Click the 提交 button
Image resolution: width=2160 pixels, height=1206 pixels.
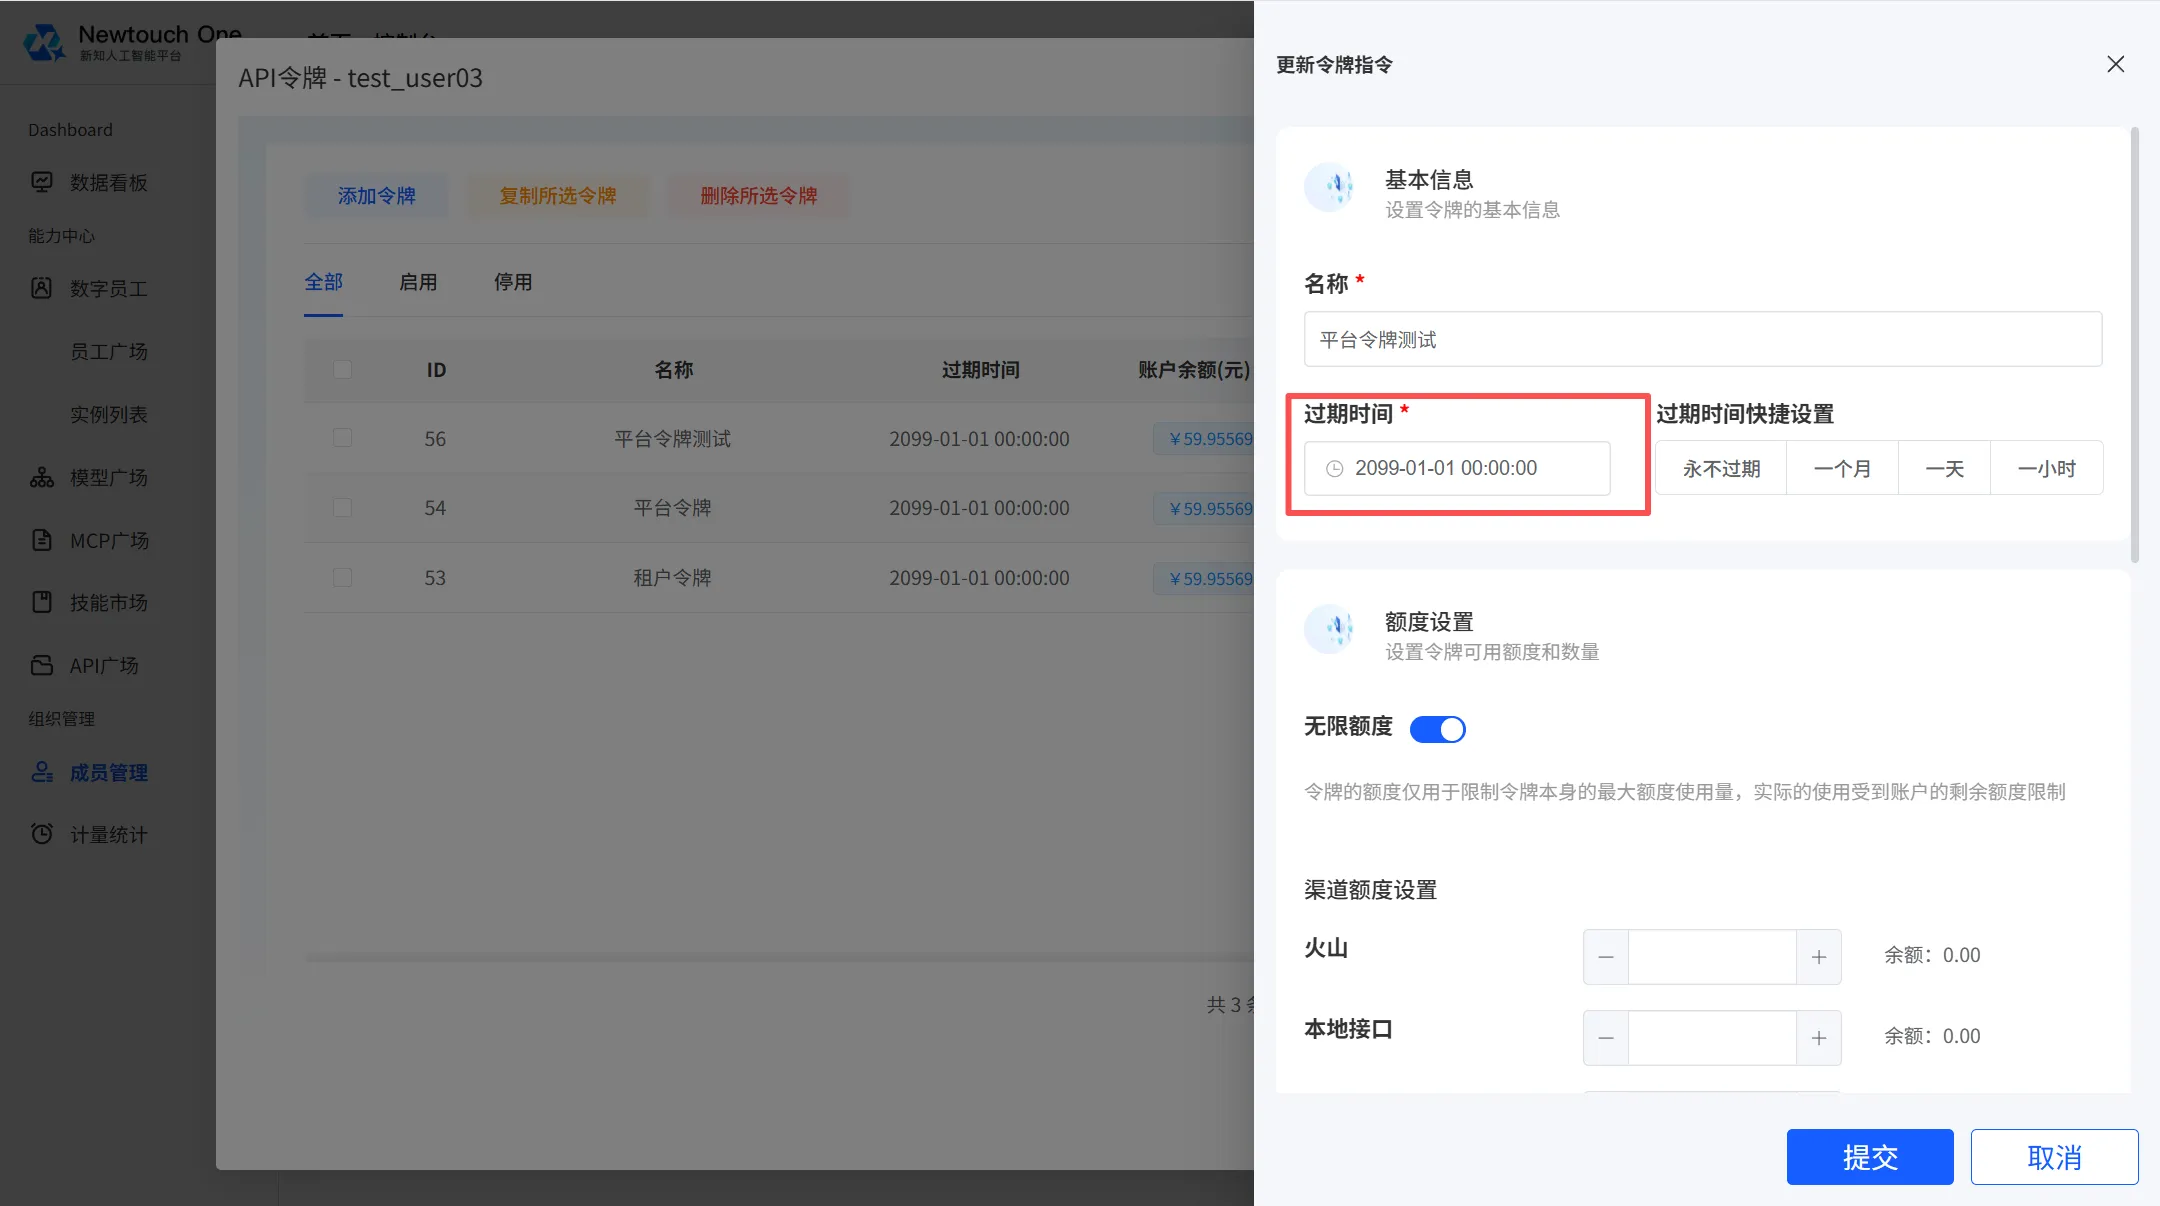(x=1870, y=1157)
